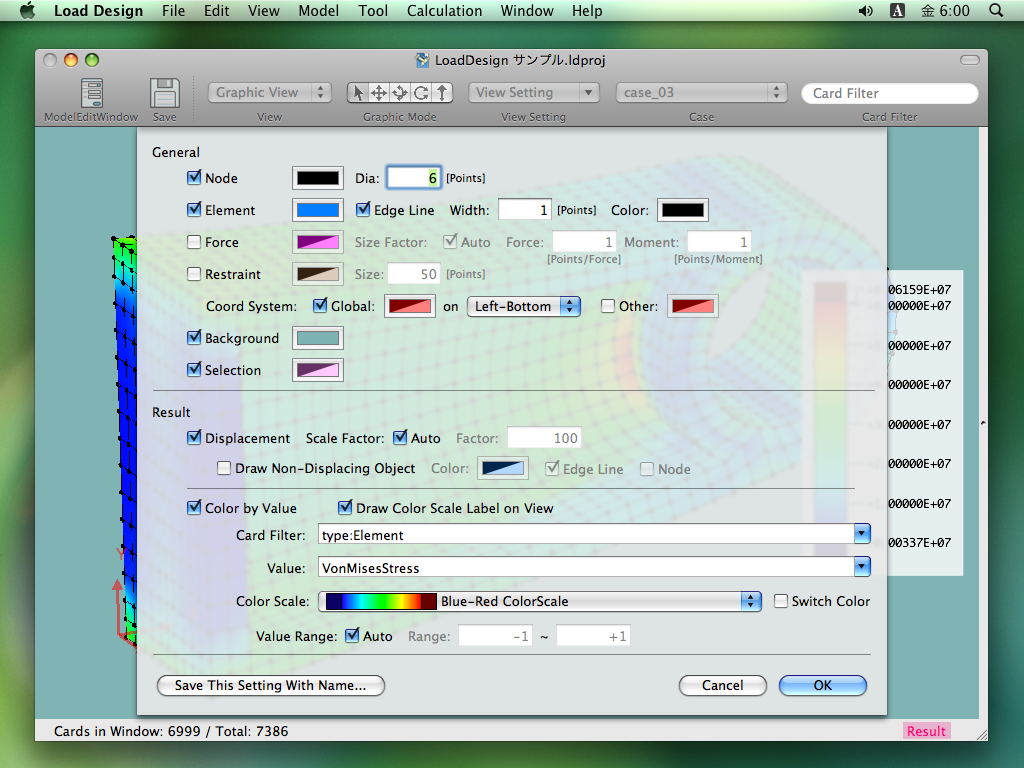Confirm settings with the OK button
Screen dimensions: 1024x768
coord(822,685)
